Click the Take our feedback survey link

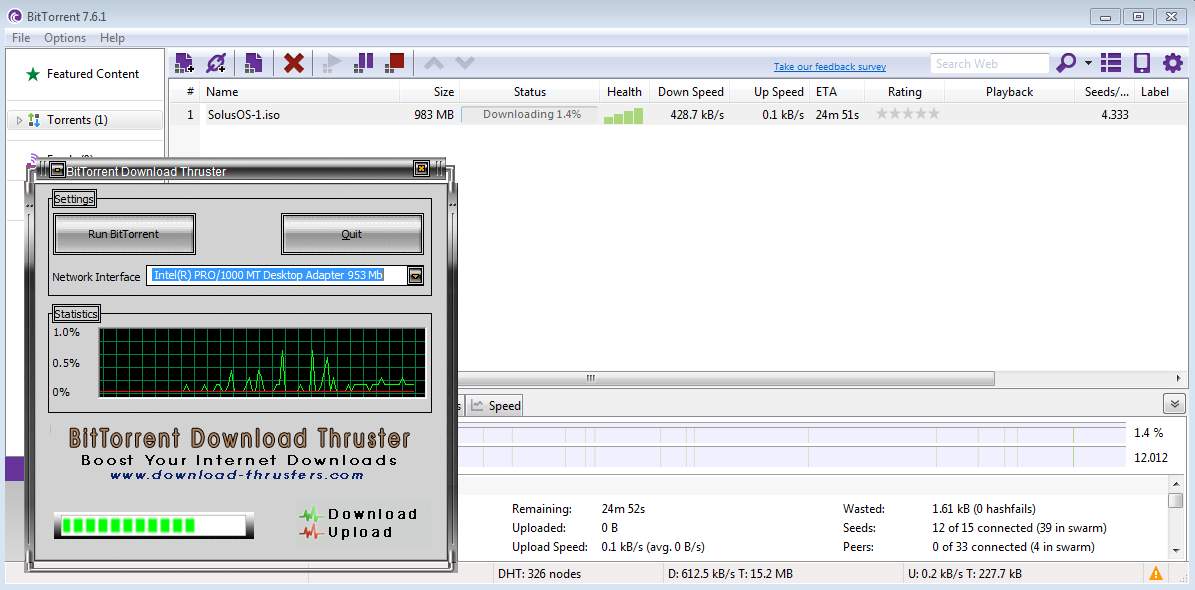pos(829,67)
